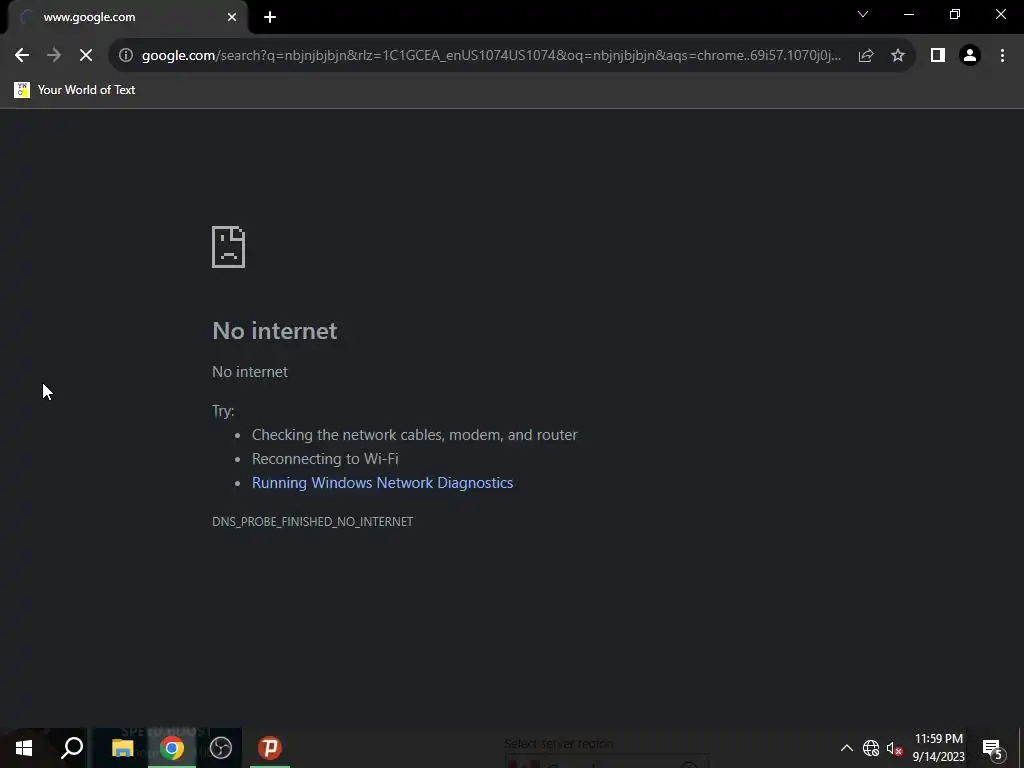This screenshot has height=768, width=1024.
Task: Open OBS Studio from the taskbar
Action: (221, 748)
